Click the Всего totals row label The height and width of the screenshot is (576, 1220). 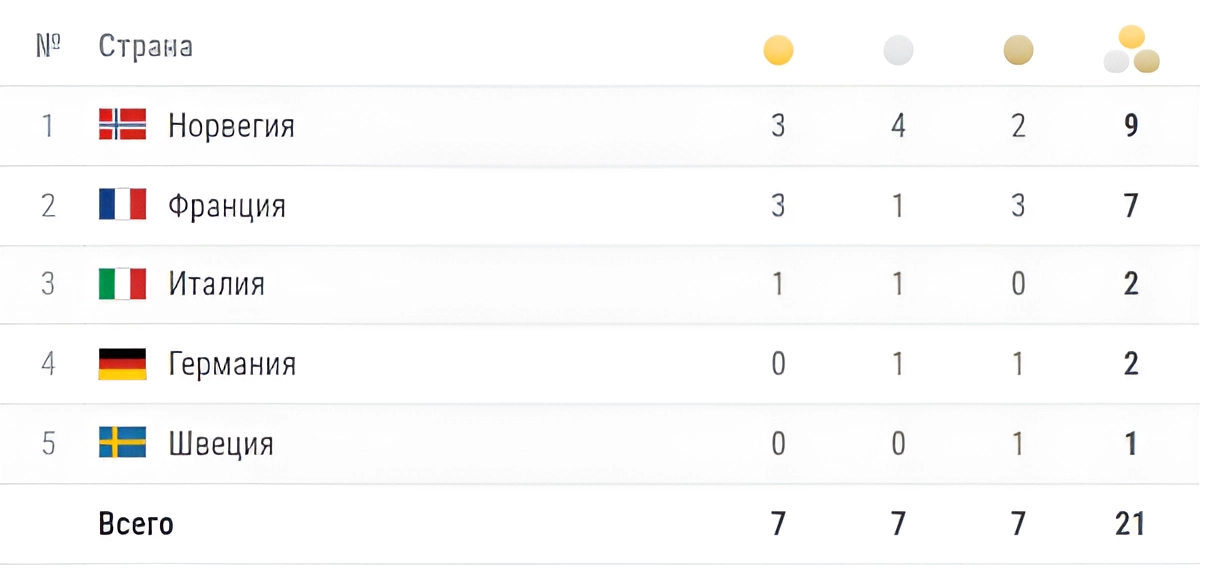(x=136, y=523)
